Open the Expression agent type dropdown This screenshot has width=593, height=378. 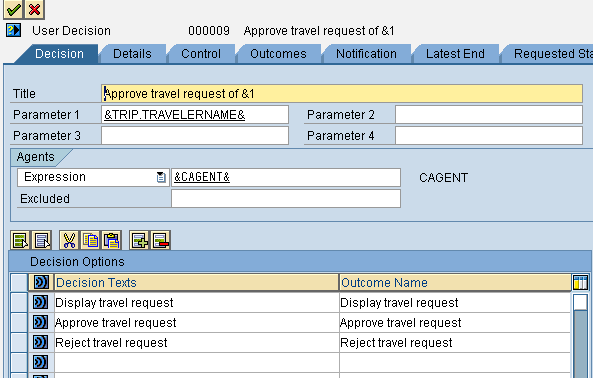point(161,177)
